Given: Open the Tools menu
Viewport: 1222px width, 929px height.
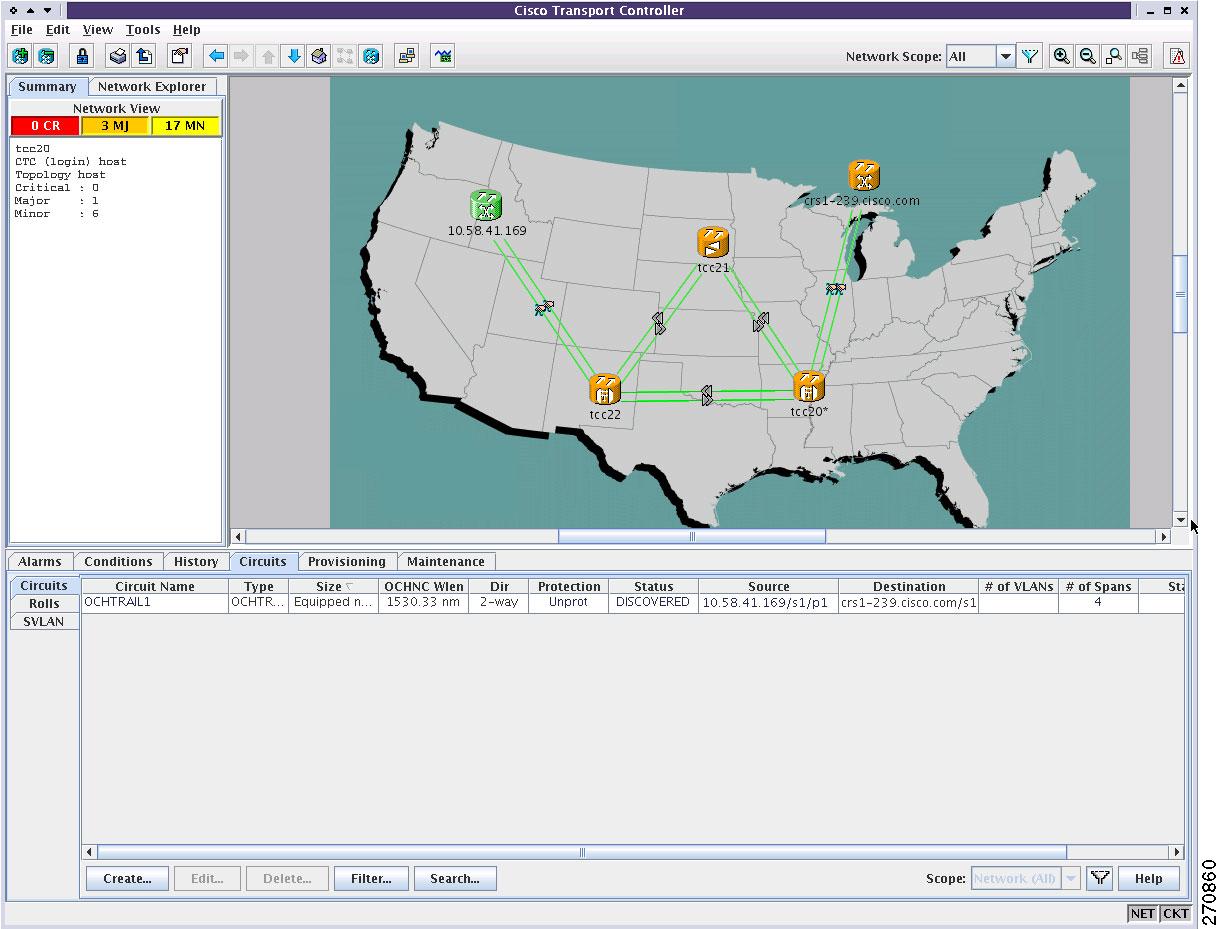Looking at the screenshot, I should [x=143, y=30].
